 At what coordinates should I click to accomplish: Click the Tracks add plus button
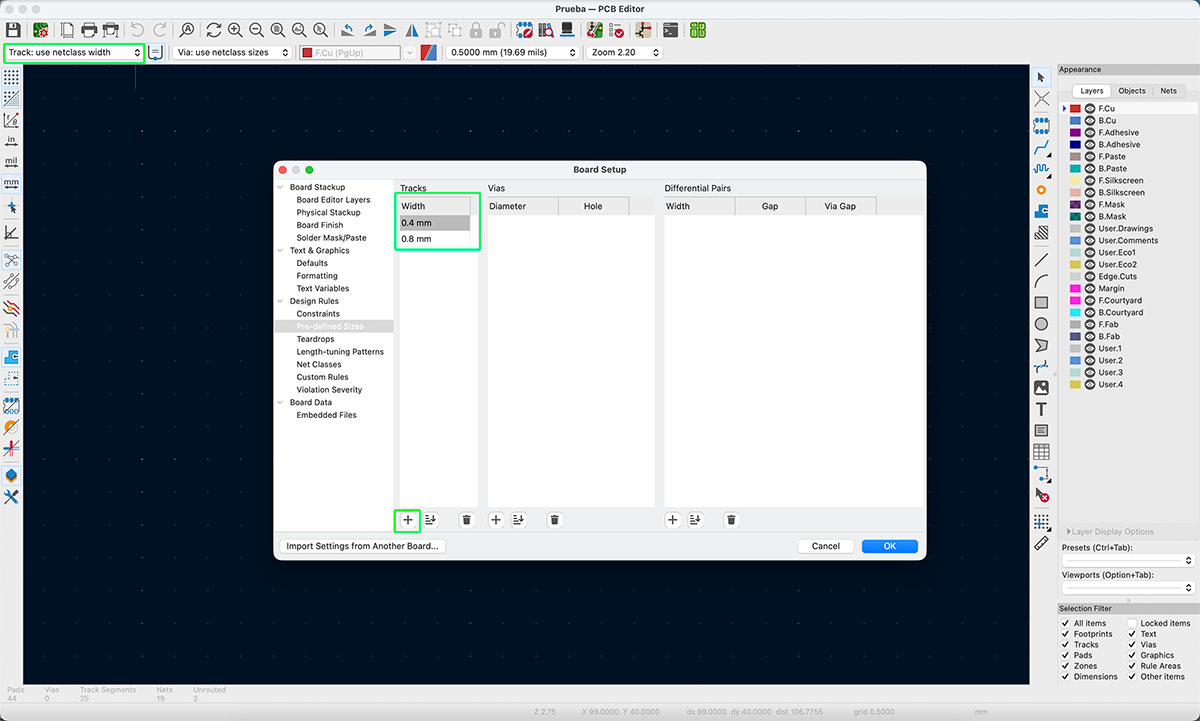(x=407, y=520)
